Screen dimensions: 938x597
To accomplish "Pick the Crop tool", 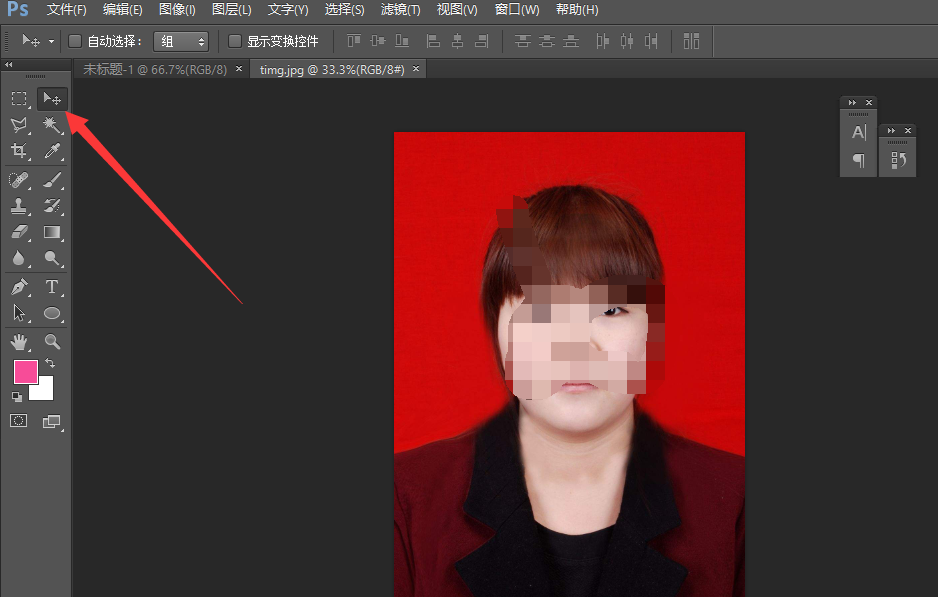I will pos(19,151).
